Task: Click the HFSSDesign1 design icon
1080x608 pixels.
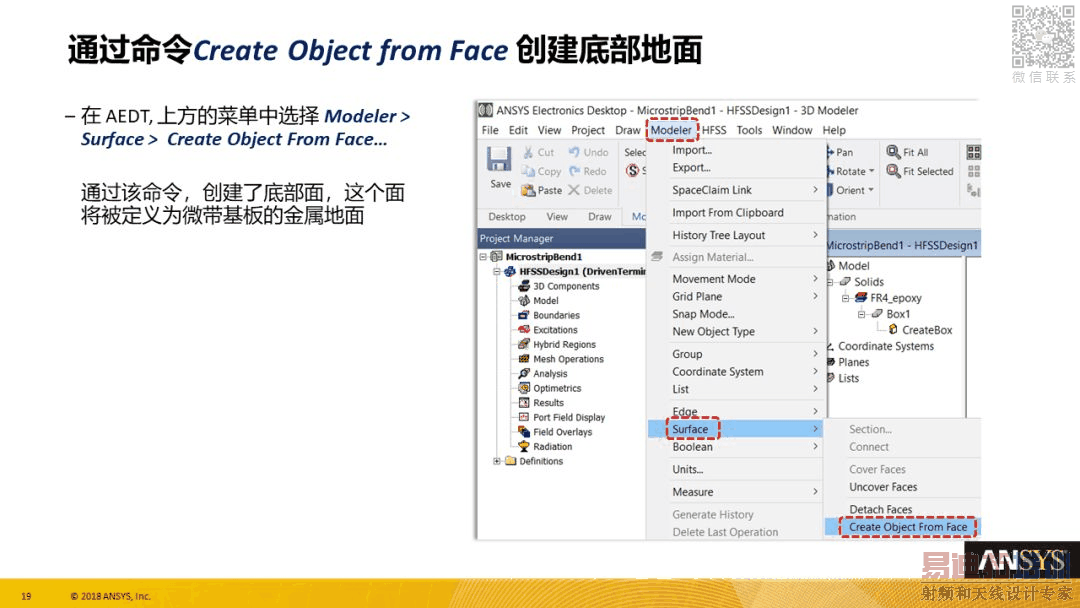Action: [x=510, y=271]
